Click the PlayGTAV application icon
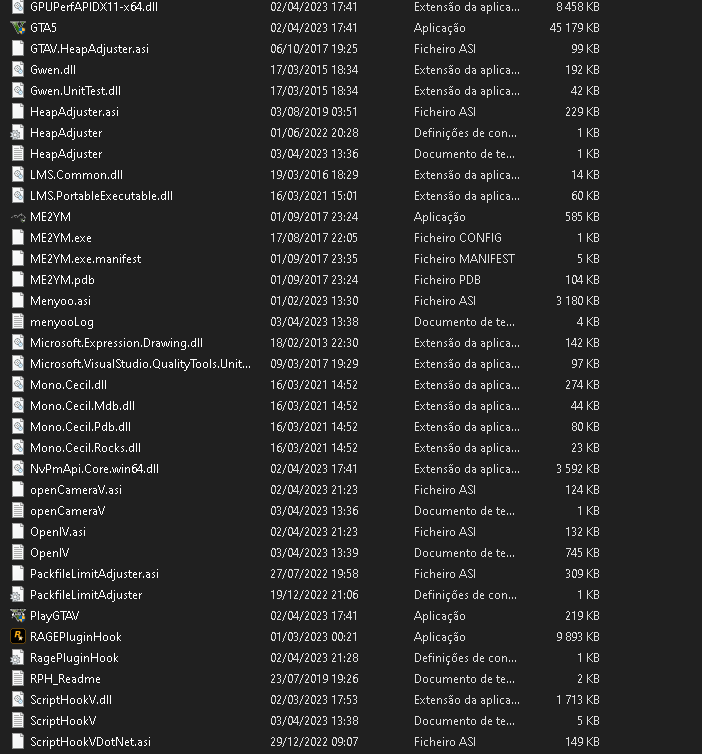The width and height of the screenshot is (702, 754). (18, 615)
